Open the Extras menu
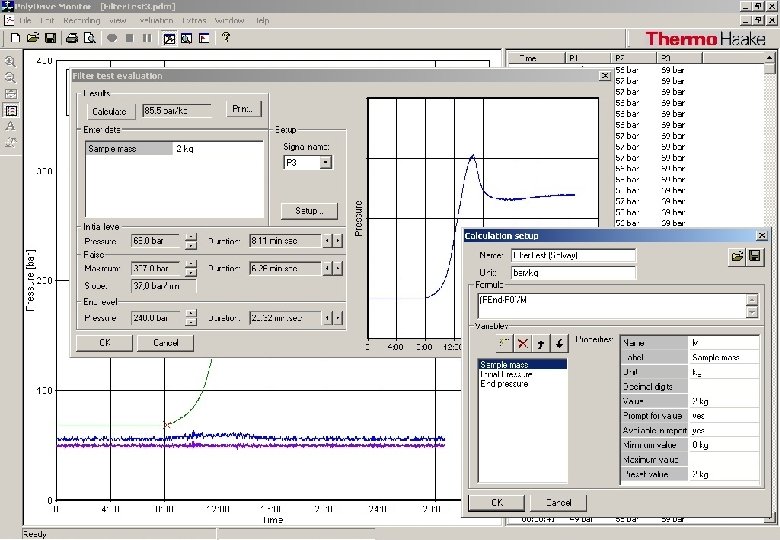This screenshot has height=540, width=780. [x=194, y=20]
